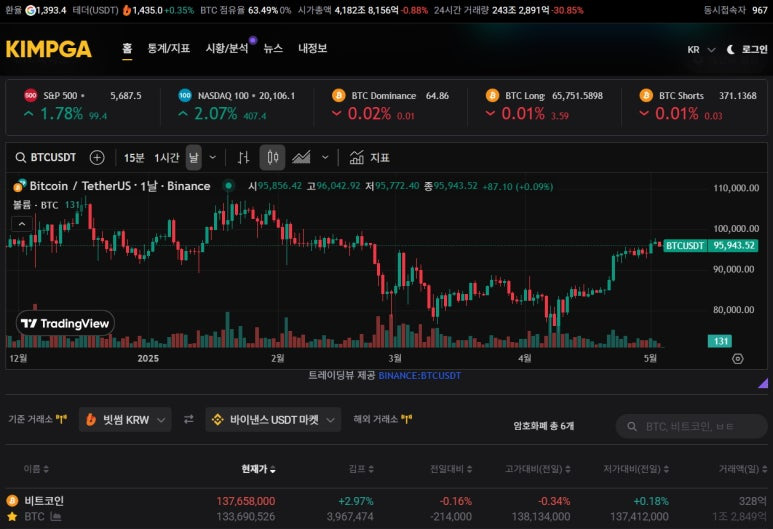Open the NASDAQ 100 index card
The image size is (773, 529).
237,106
